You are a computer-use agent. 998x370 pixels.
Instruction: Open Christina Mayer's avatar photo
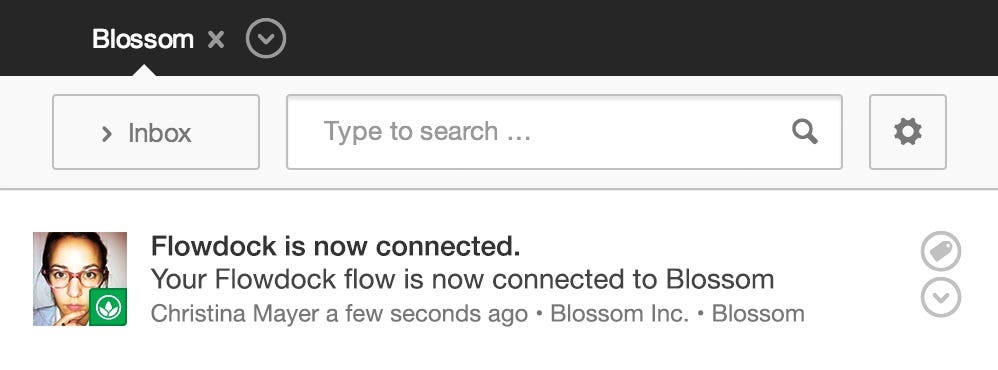[80, 279]
